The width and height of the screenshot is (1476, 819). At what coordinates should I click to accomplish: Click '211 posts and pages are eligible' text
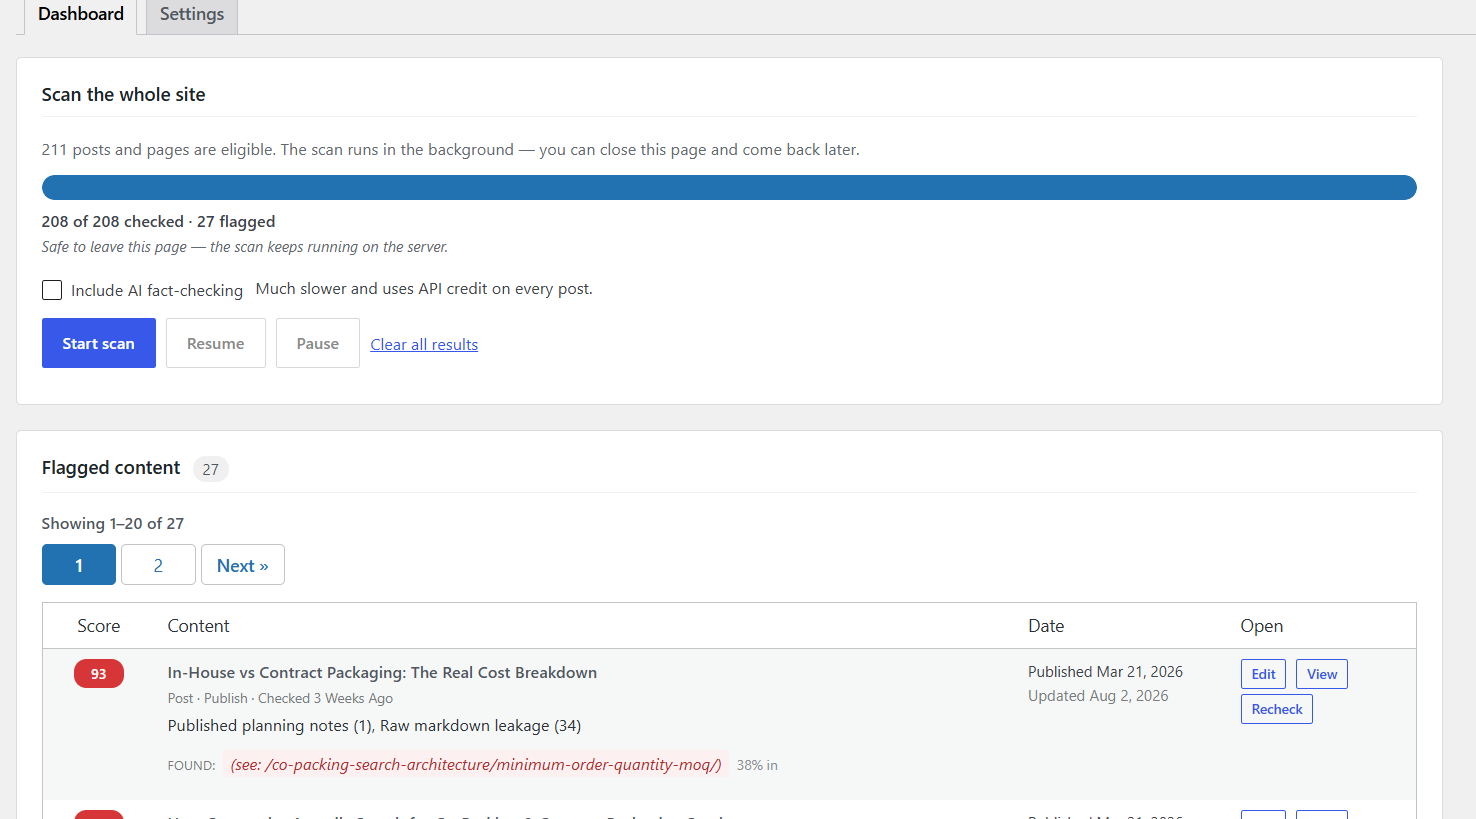tap(450, 150)
